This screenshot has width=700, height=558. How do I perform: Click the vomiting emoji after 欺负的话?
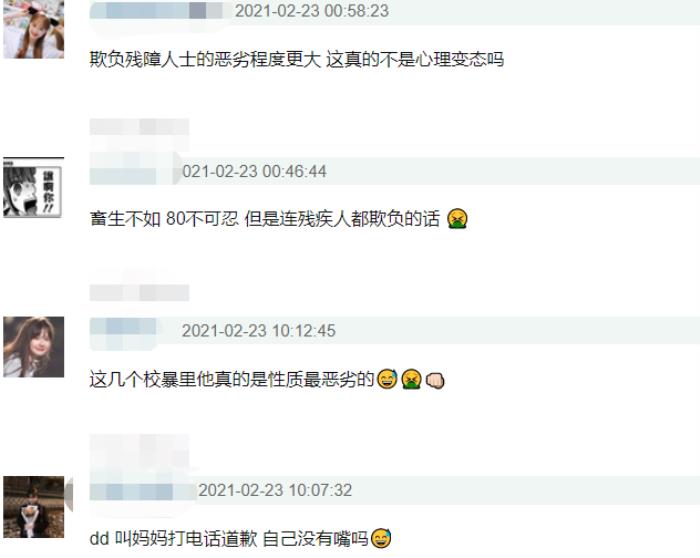(x=458, y=219)
